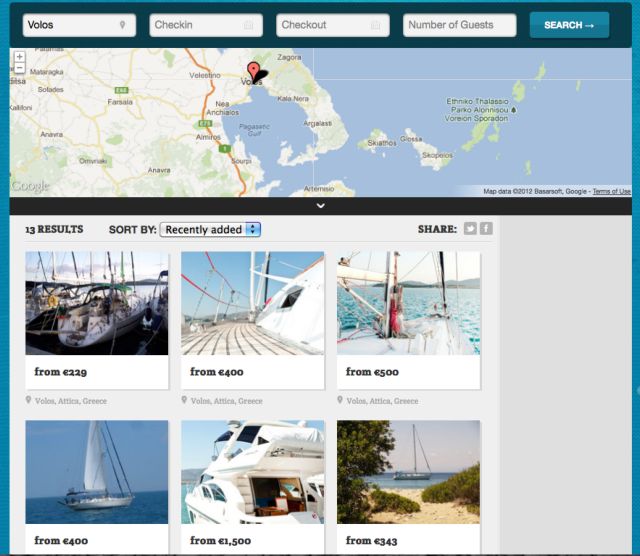Open the motor yacht listing from €1,500

point(252,472)
